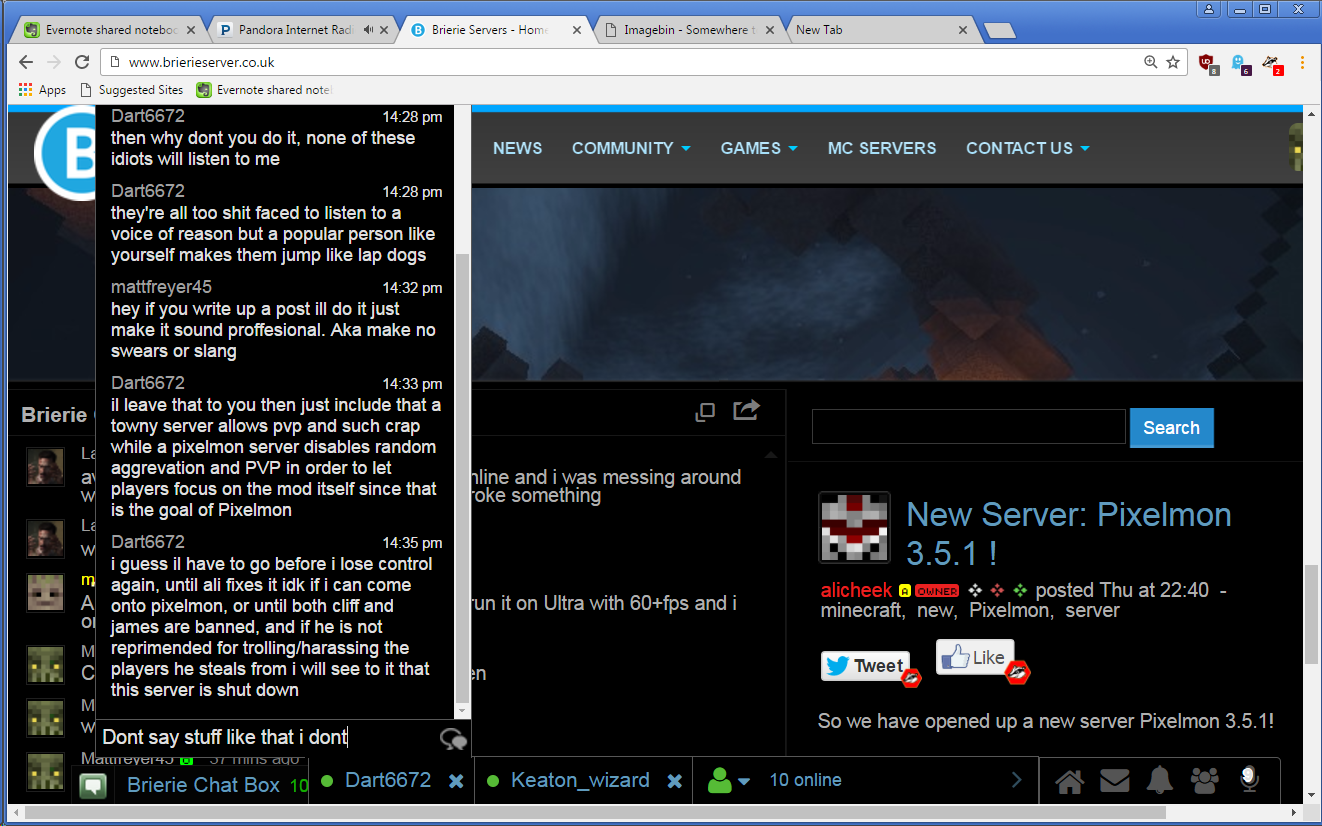Open the extension icon with red badge 2

tap(1271, 63)
